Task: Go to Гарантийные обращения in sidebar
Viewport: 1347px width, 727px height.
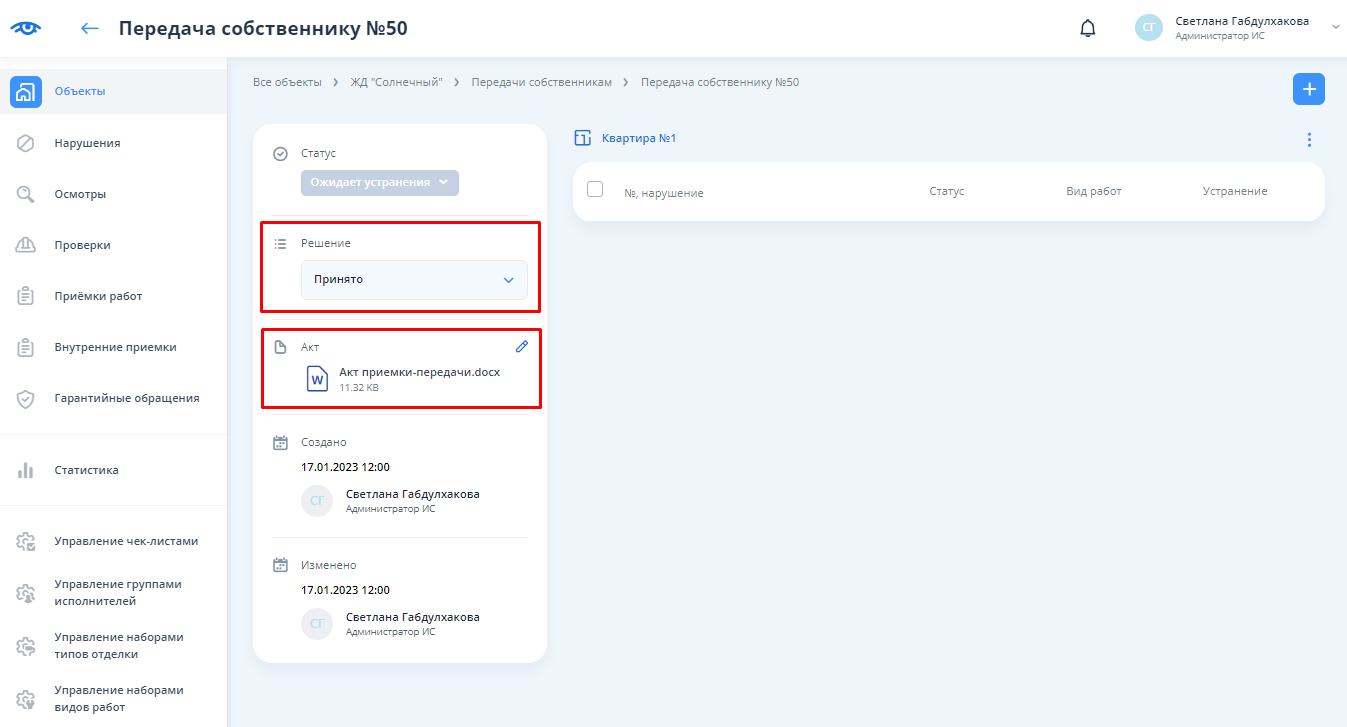Action: (126, 398)
